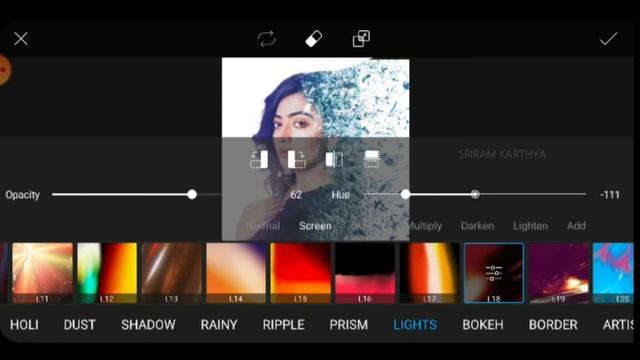
Task: Switch to the RIPPLE category
Action: [x=283, y=325]
